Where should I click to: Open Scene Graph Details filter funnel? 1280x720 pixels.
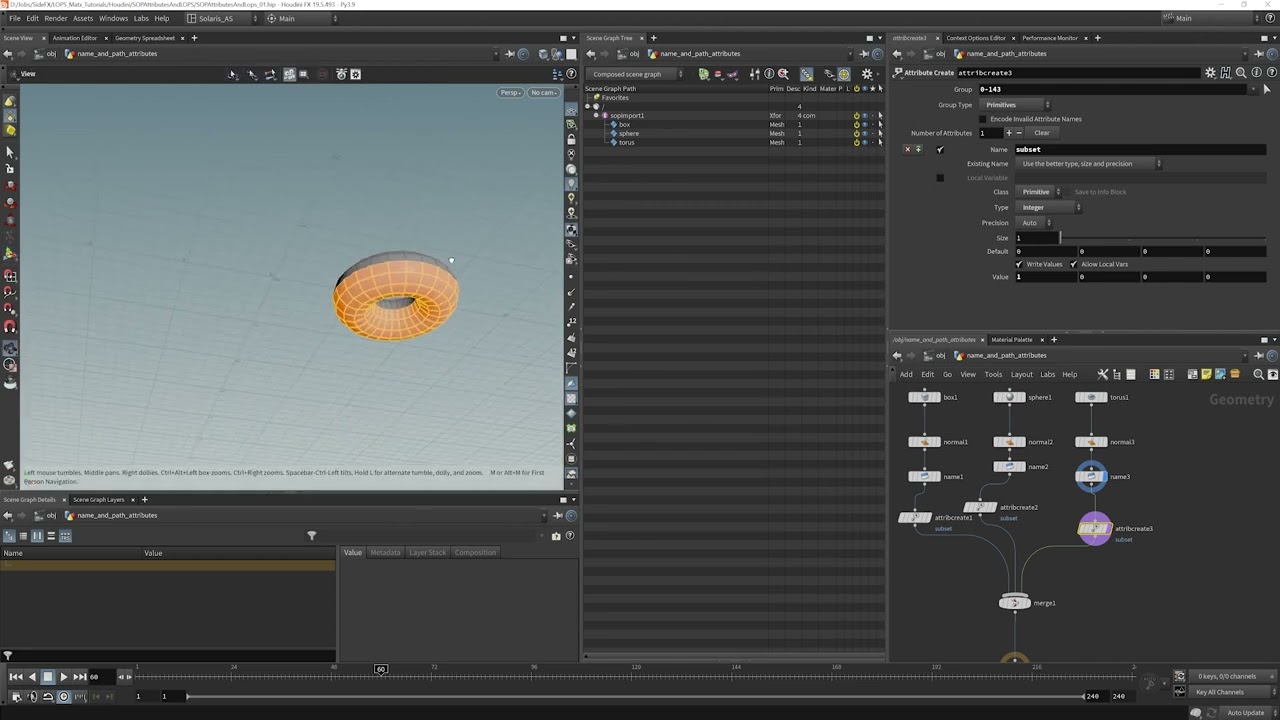click(312, 536)
